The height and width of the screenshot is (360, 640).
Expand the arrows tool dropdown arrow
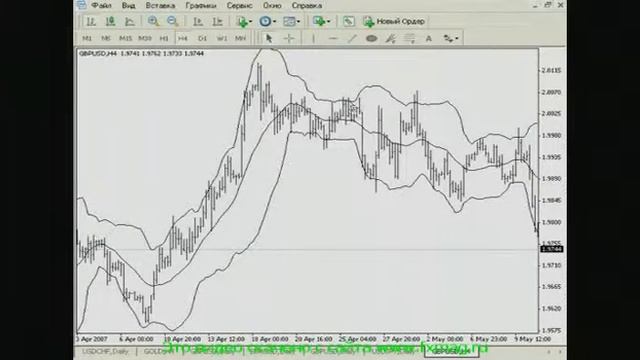pyautogui.click(x=457, y=38)
